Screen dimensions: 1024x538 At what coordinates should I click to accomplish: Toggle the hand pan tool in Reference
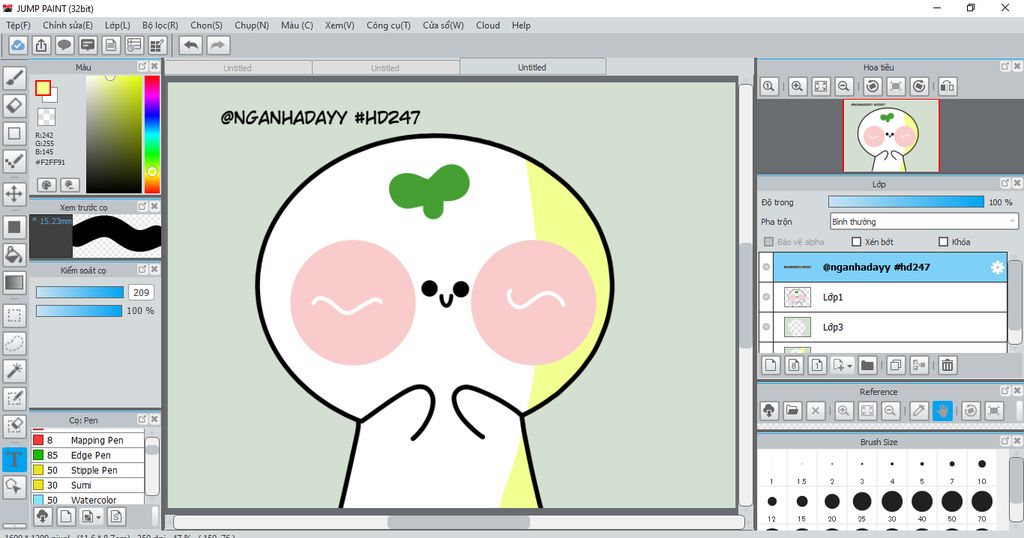pos(942,411)
